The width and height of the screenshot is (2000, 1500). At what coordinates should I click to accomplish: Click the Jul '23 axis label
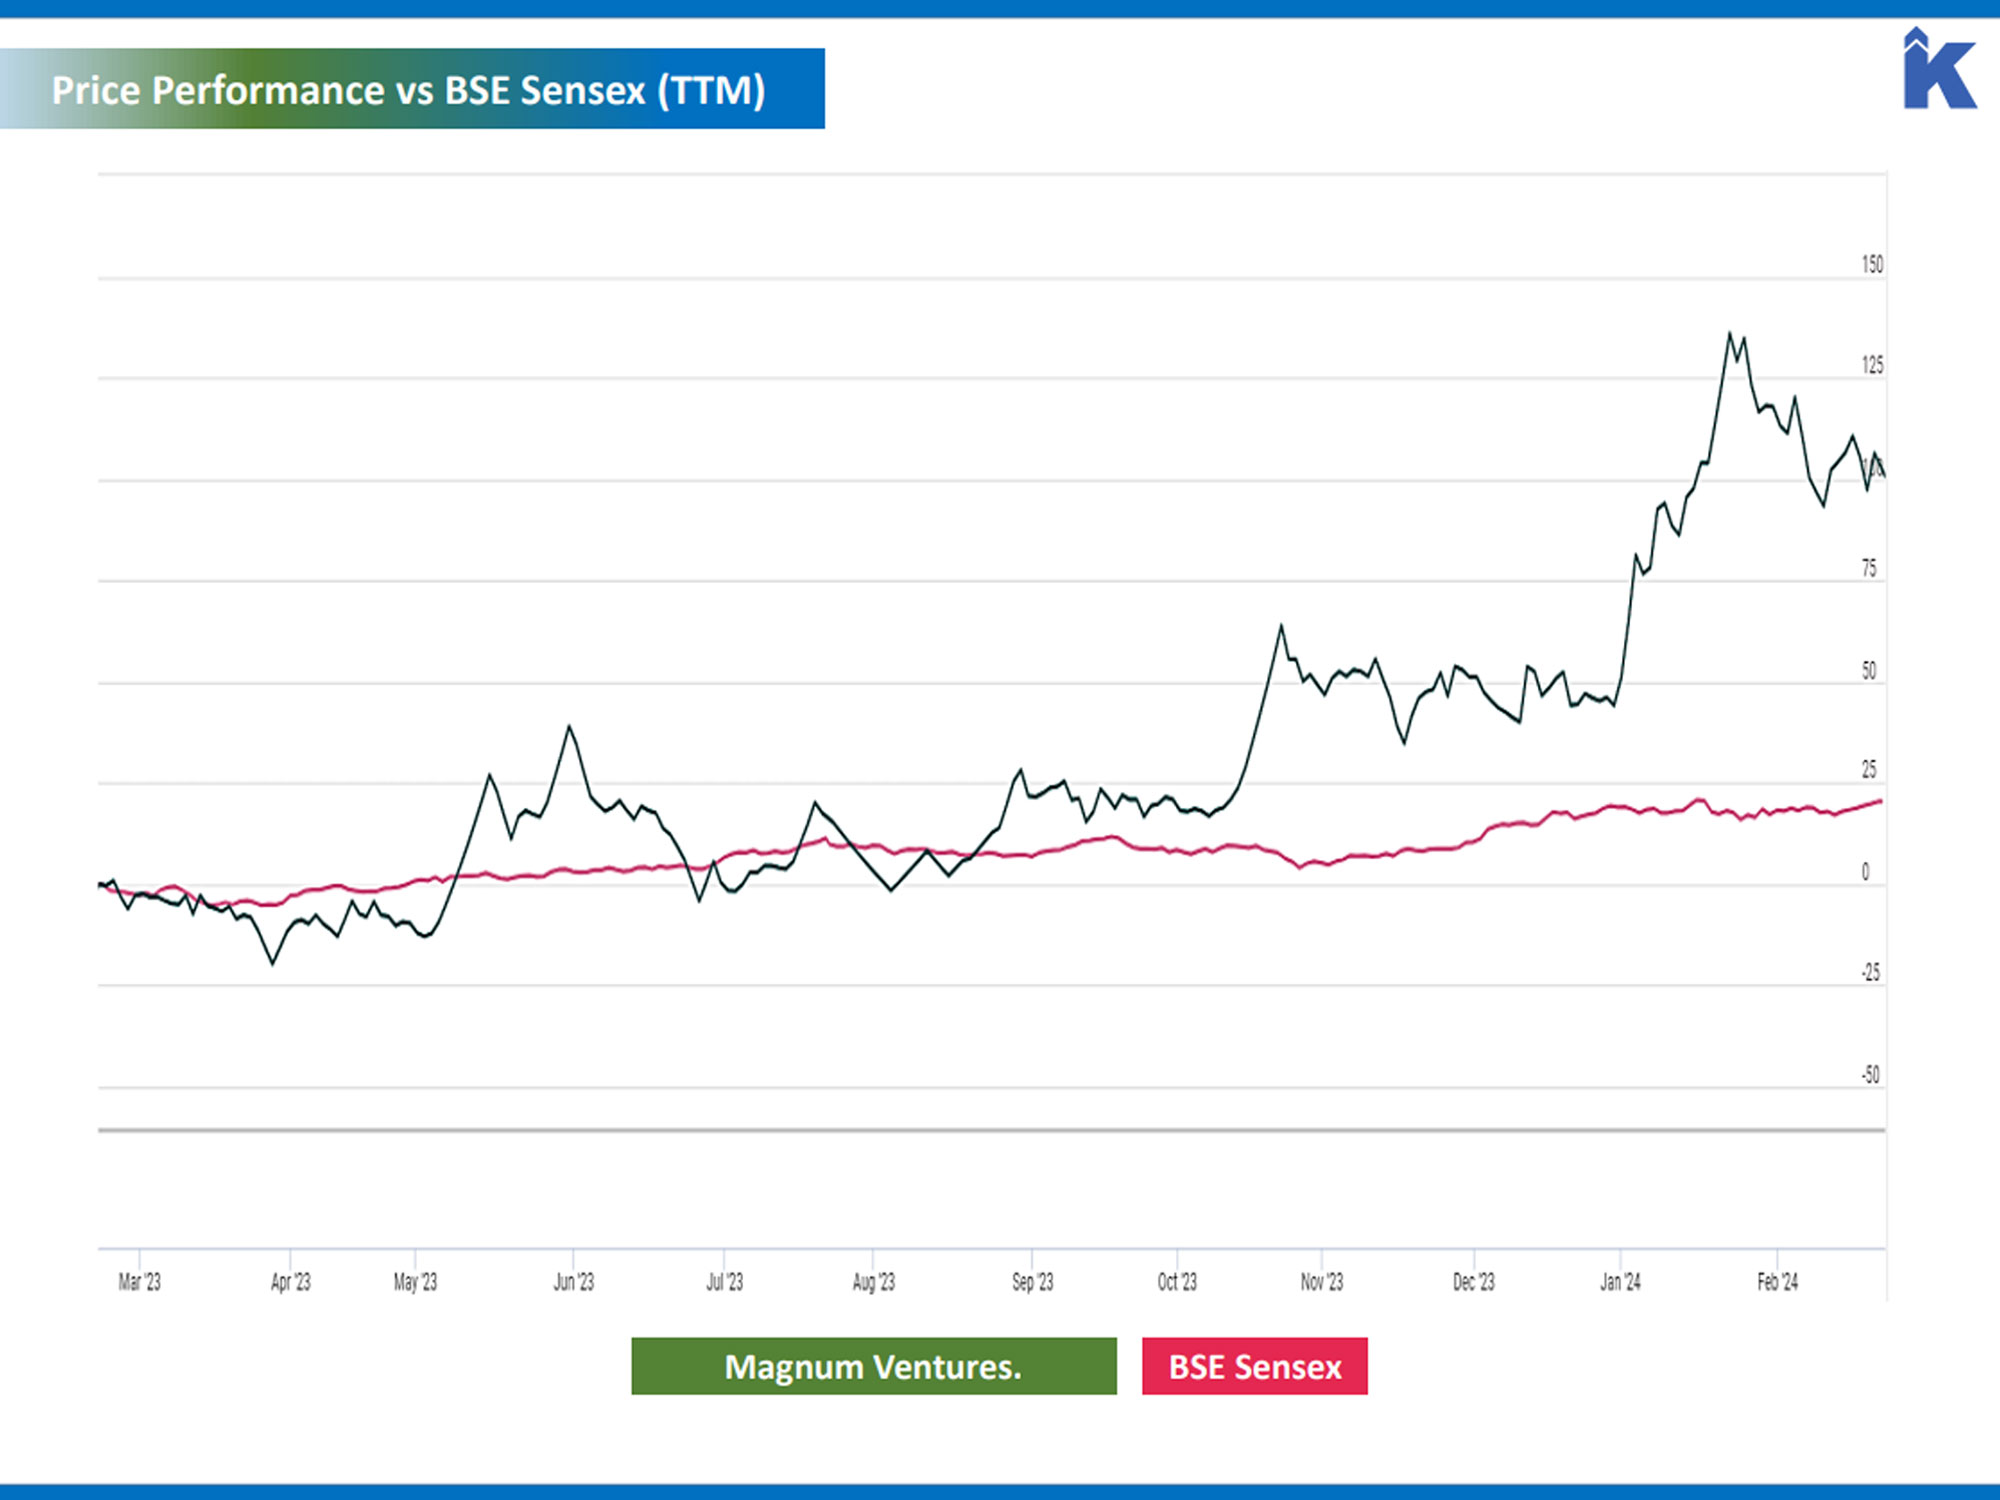pos(724,1282)
